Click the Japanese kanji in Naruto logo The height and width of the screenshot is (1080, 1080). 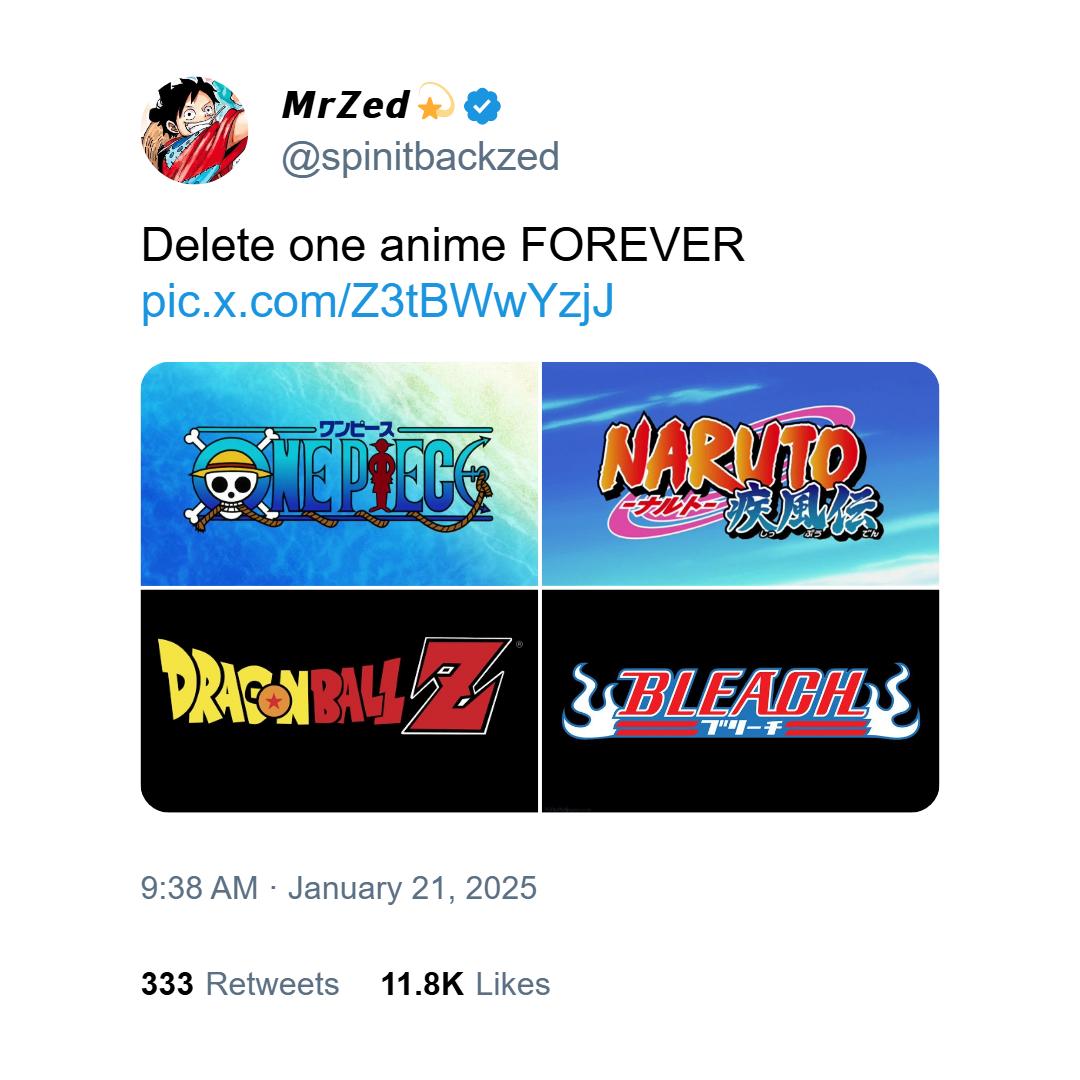[x=802, y=512]
